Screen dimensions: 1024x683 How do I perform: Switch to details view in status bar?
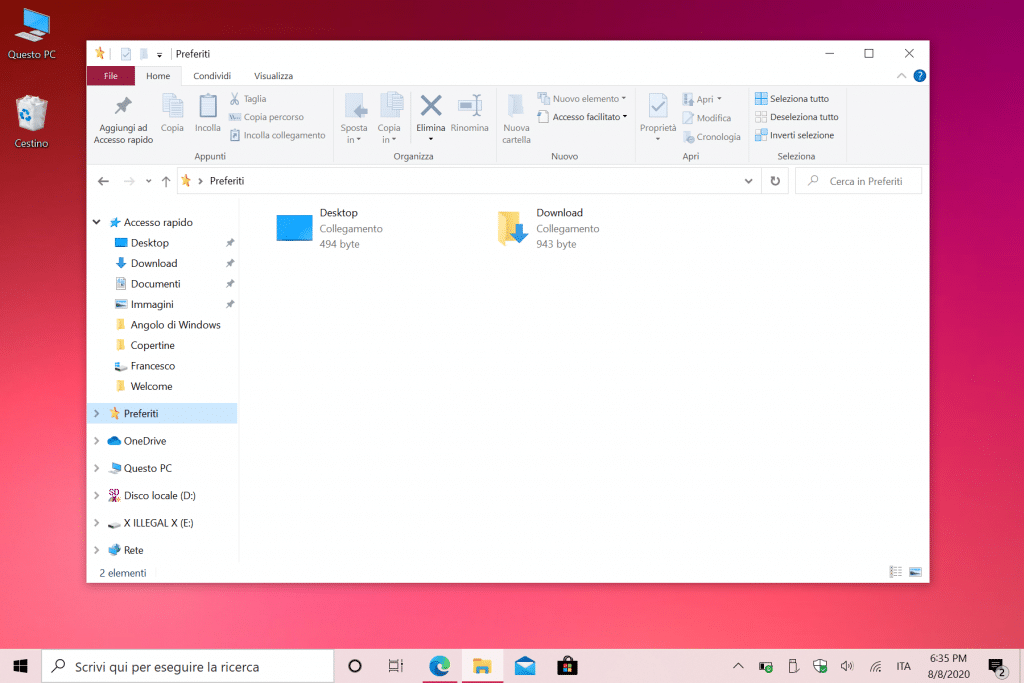(896, 572)
